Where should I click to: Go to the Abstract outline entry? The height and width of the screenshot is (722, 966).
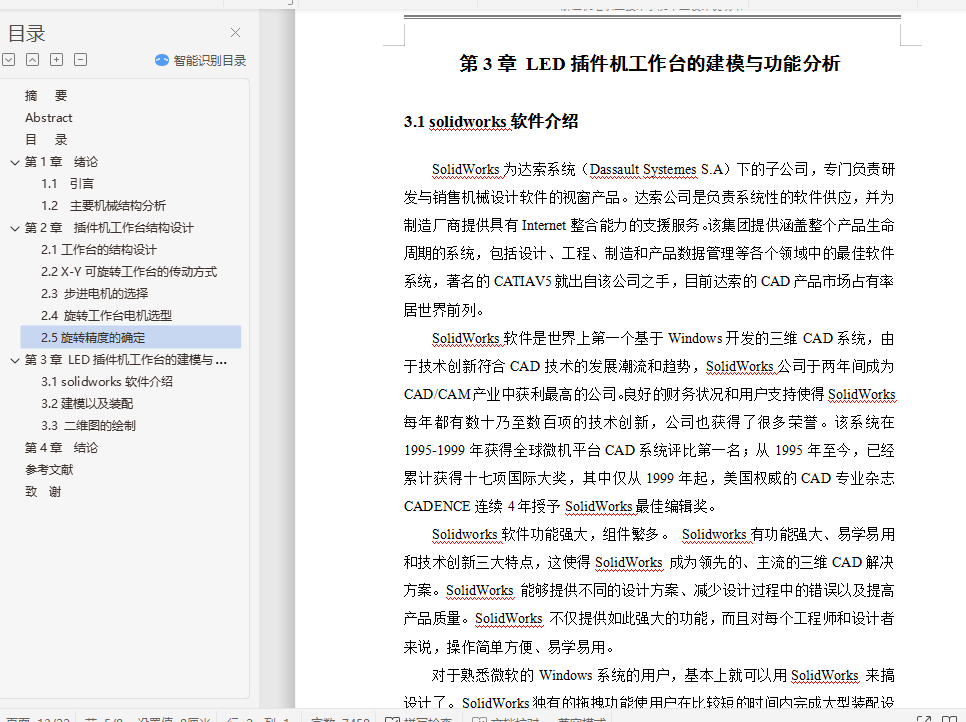click(49, 118)
